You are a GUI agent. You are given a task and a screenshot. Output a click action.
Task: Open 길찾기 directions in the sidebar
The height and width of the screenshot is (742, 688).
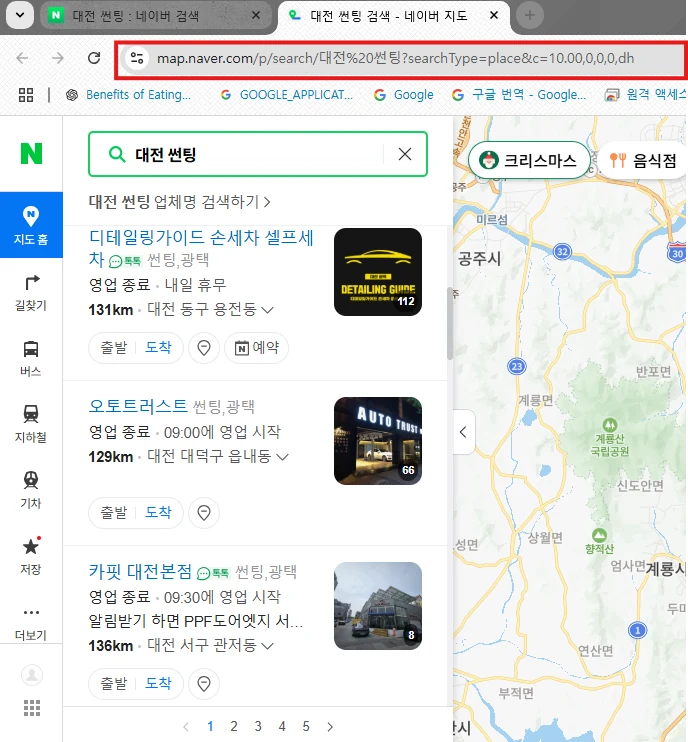click(x=31, y=292)
